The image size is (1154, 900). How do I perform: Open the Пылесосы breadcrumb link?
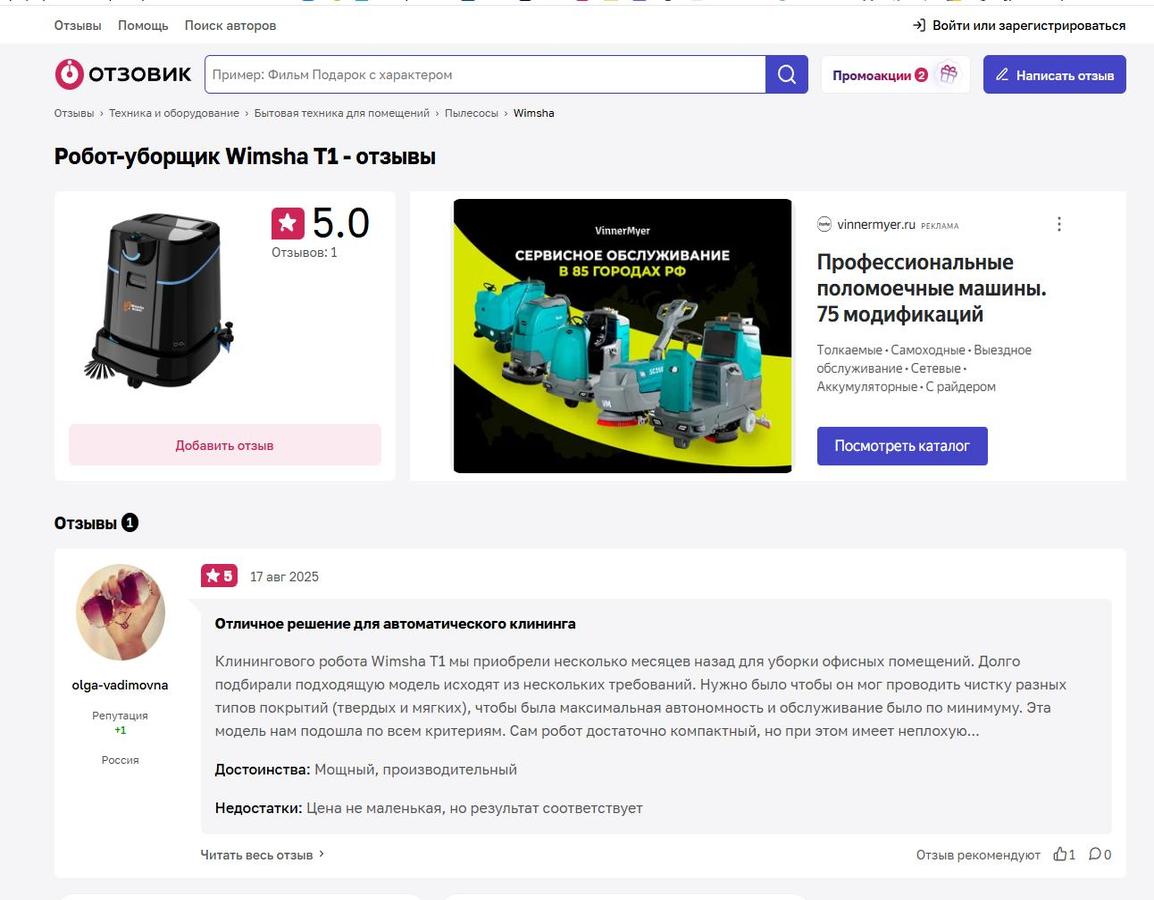471,113
